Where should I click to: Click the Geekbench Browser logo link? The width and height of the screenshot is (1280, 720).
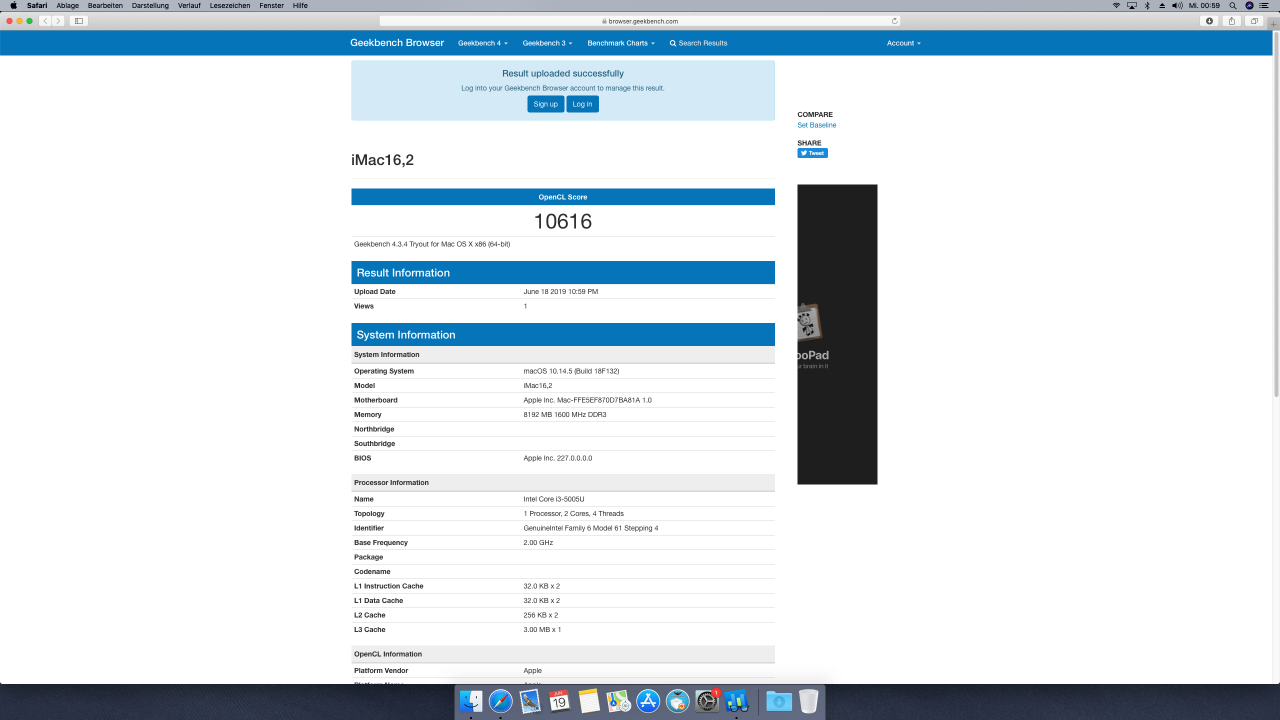(x=397, y=43)
